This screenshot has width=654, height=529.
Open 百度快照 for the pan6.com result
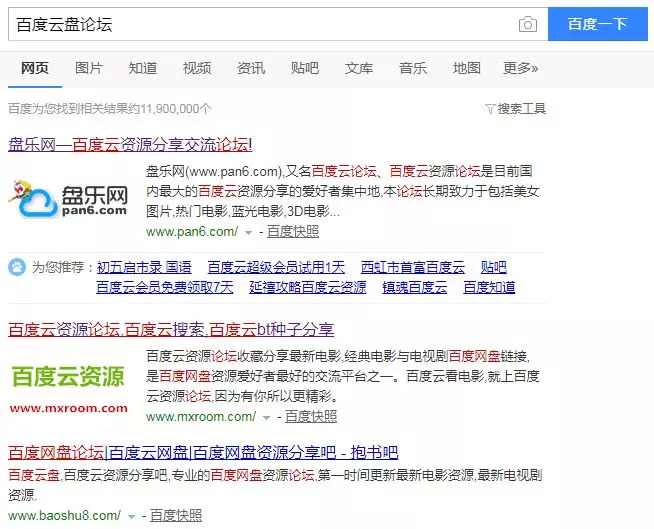(293, 232)
